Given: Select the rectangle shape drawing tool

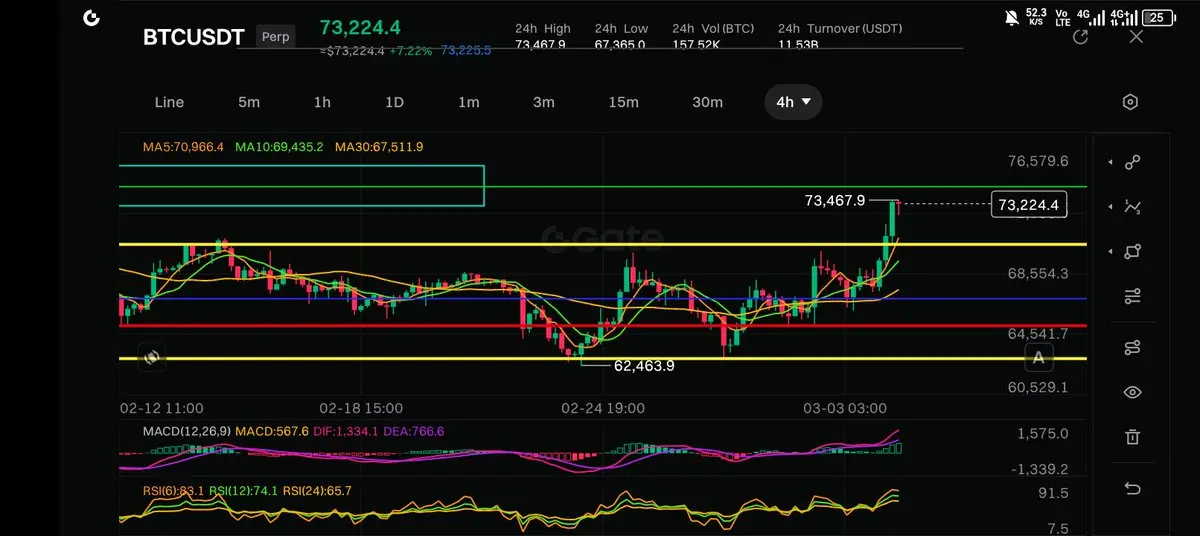Looking at the screenshot, I should 1132,252.
